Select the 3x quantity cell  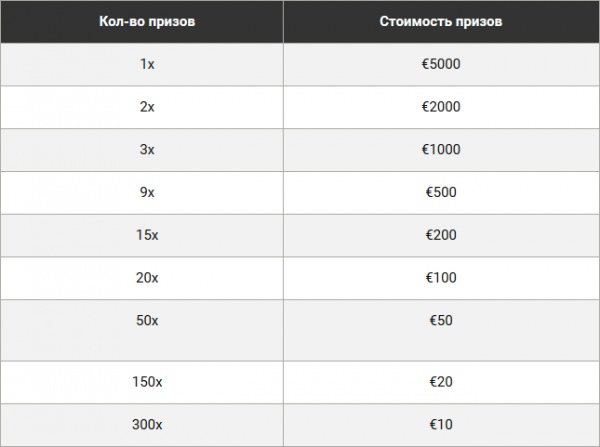[x=142, y=150]
